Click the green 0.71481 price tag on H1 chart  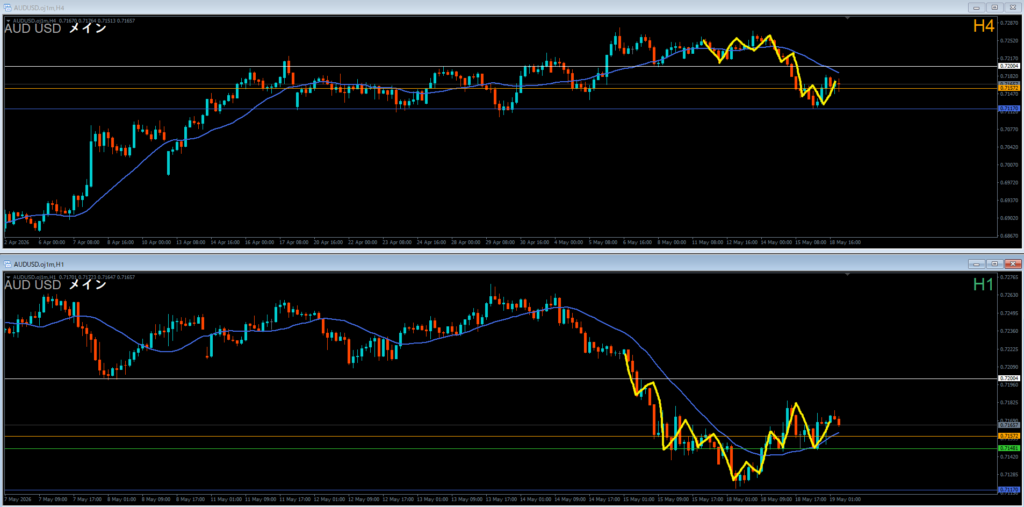1009,448
